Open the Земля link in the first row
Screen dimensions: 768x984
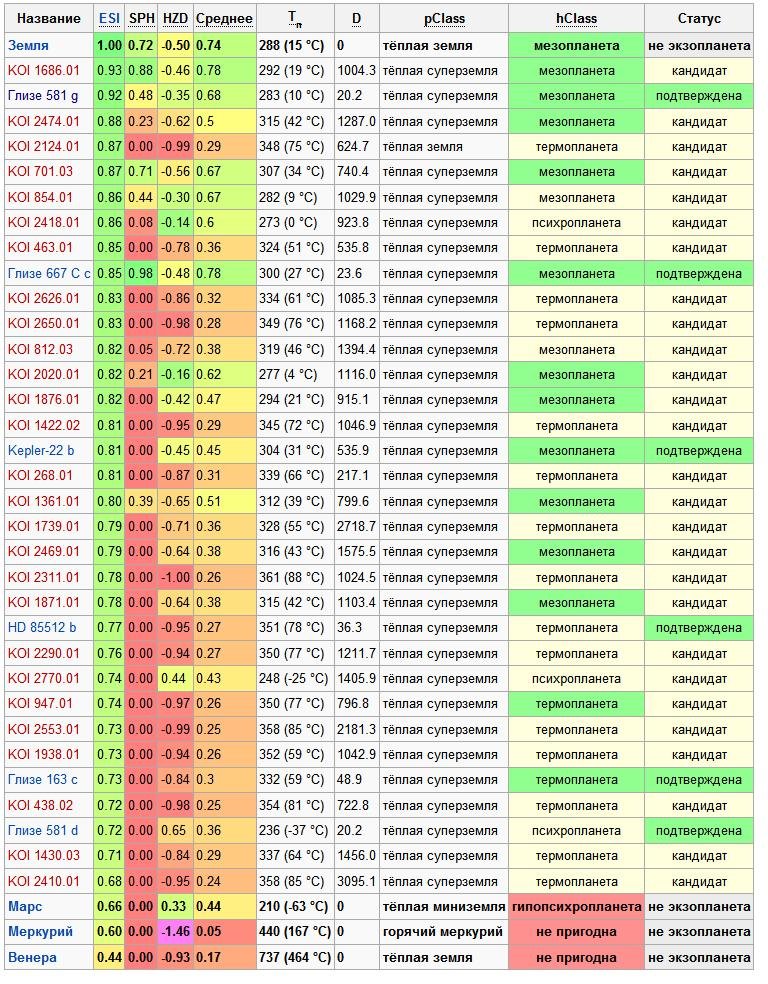(28, 45)
